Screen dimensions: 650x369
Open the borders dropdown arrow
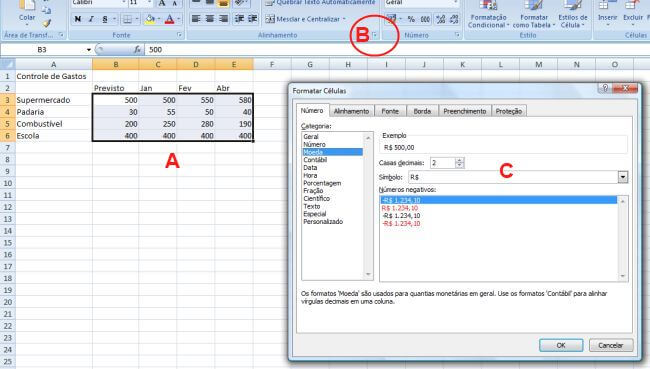[137, 19]
